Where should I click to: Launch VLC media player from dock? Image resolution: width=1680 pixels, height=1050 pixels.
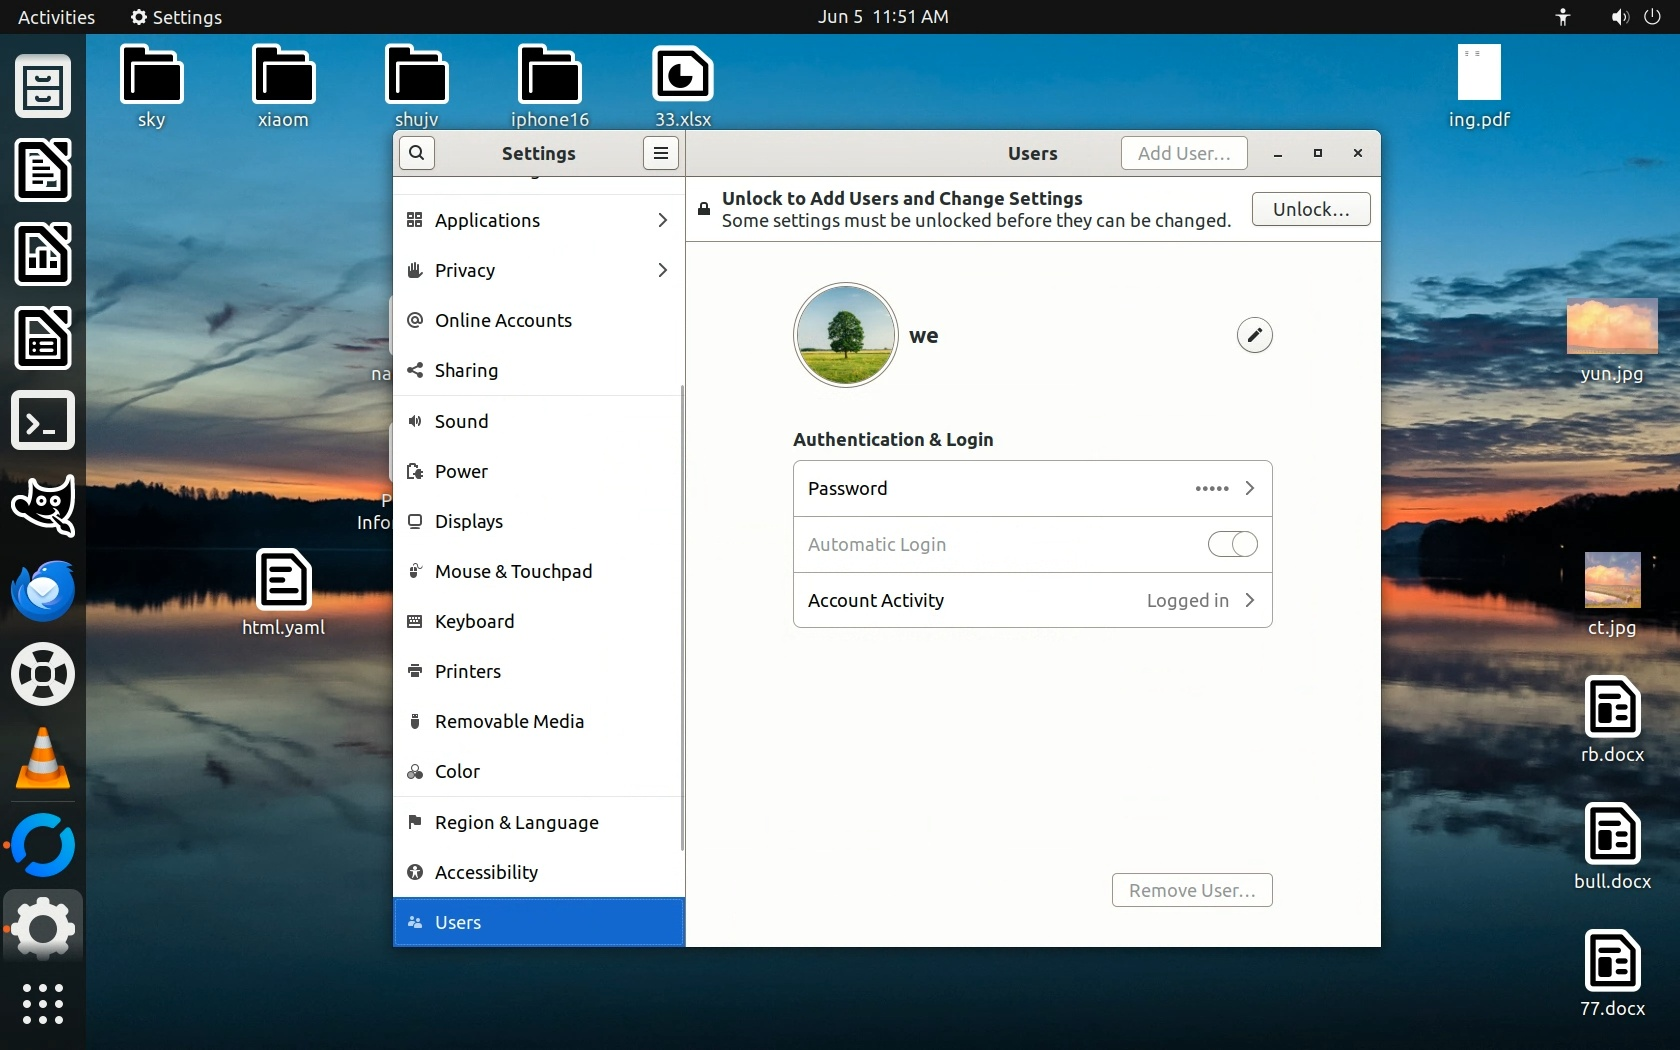pyautogui.click(x=43, y=758)
